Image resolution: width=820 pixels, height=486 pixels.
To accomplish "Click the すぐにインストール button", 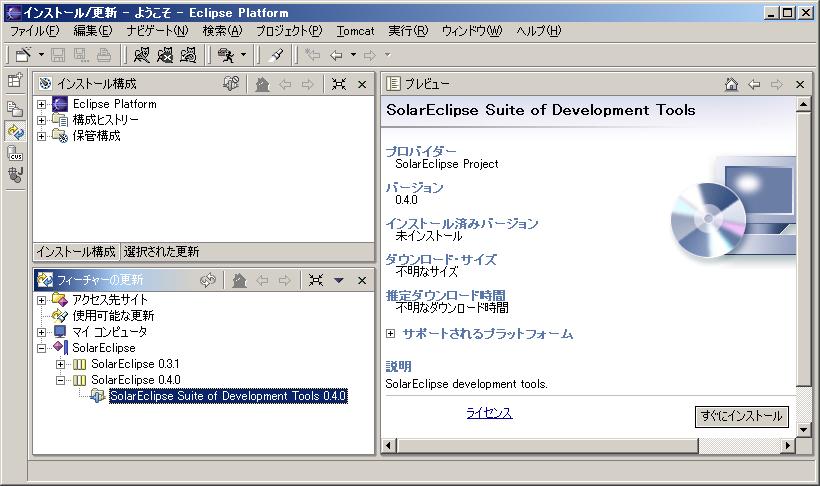I will 741,416.
